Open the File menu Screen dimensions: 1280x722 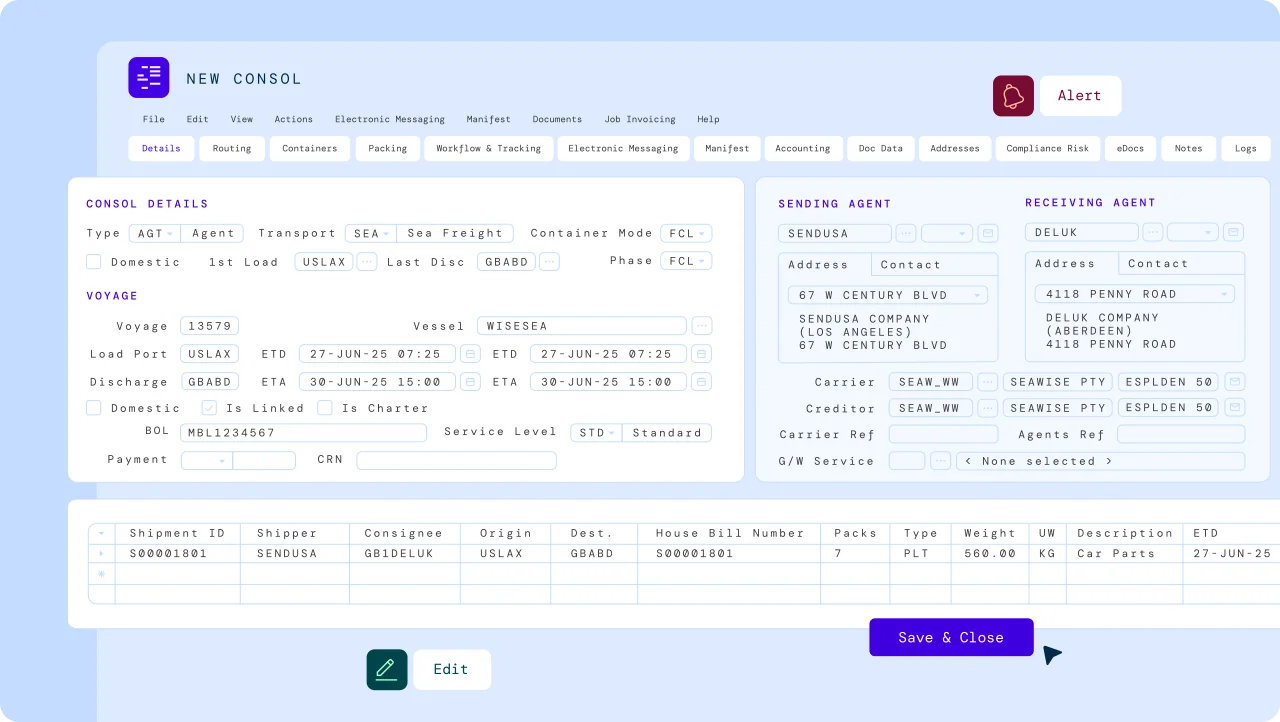pos(153,119)
